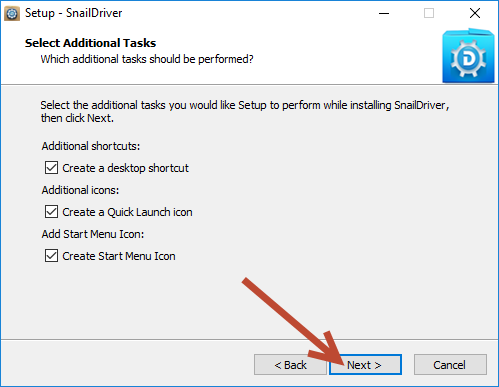Disable the Create Start Menu Icon checkbox

pos(51,256)
